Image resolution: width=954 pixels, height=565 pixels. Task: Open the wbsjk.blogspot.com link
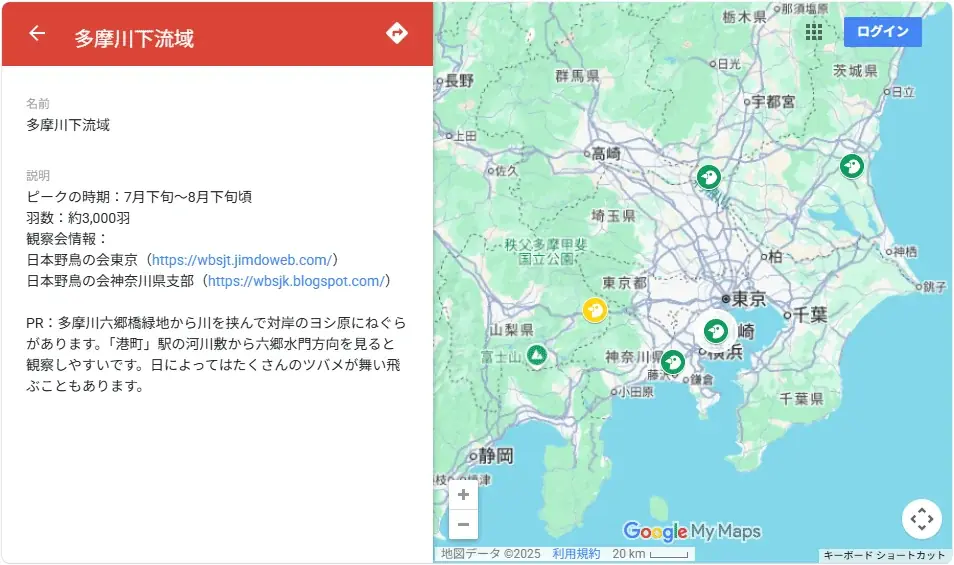point(295,281)
